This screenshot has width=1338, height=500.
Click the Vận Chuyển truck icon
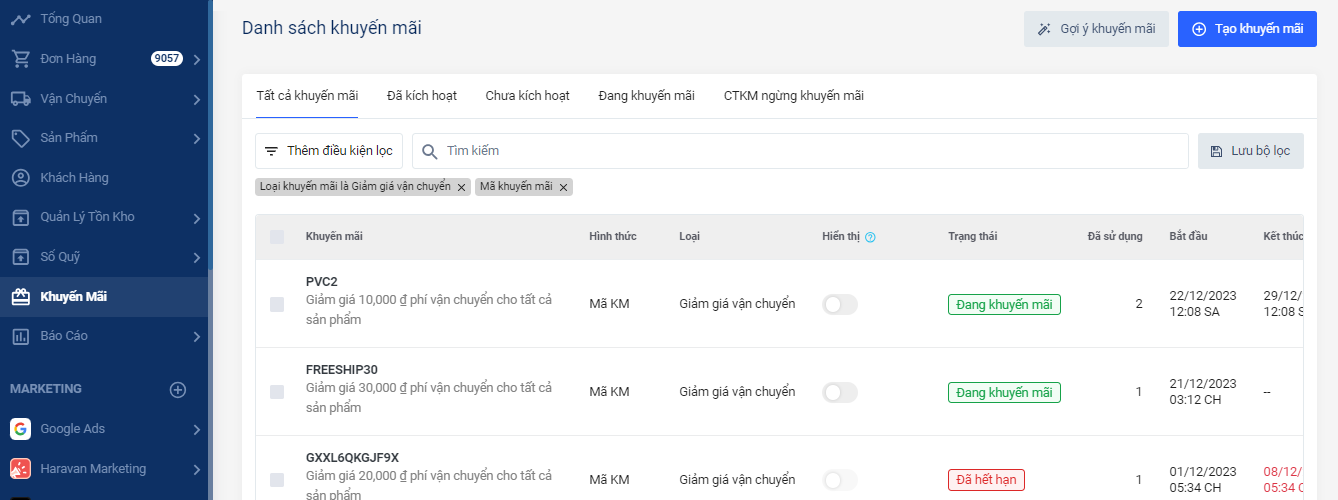click(20, 99)
